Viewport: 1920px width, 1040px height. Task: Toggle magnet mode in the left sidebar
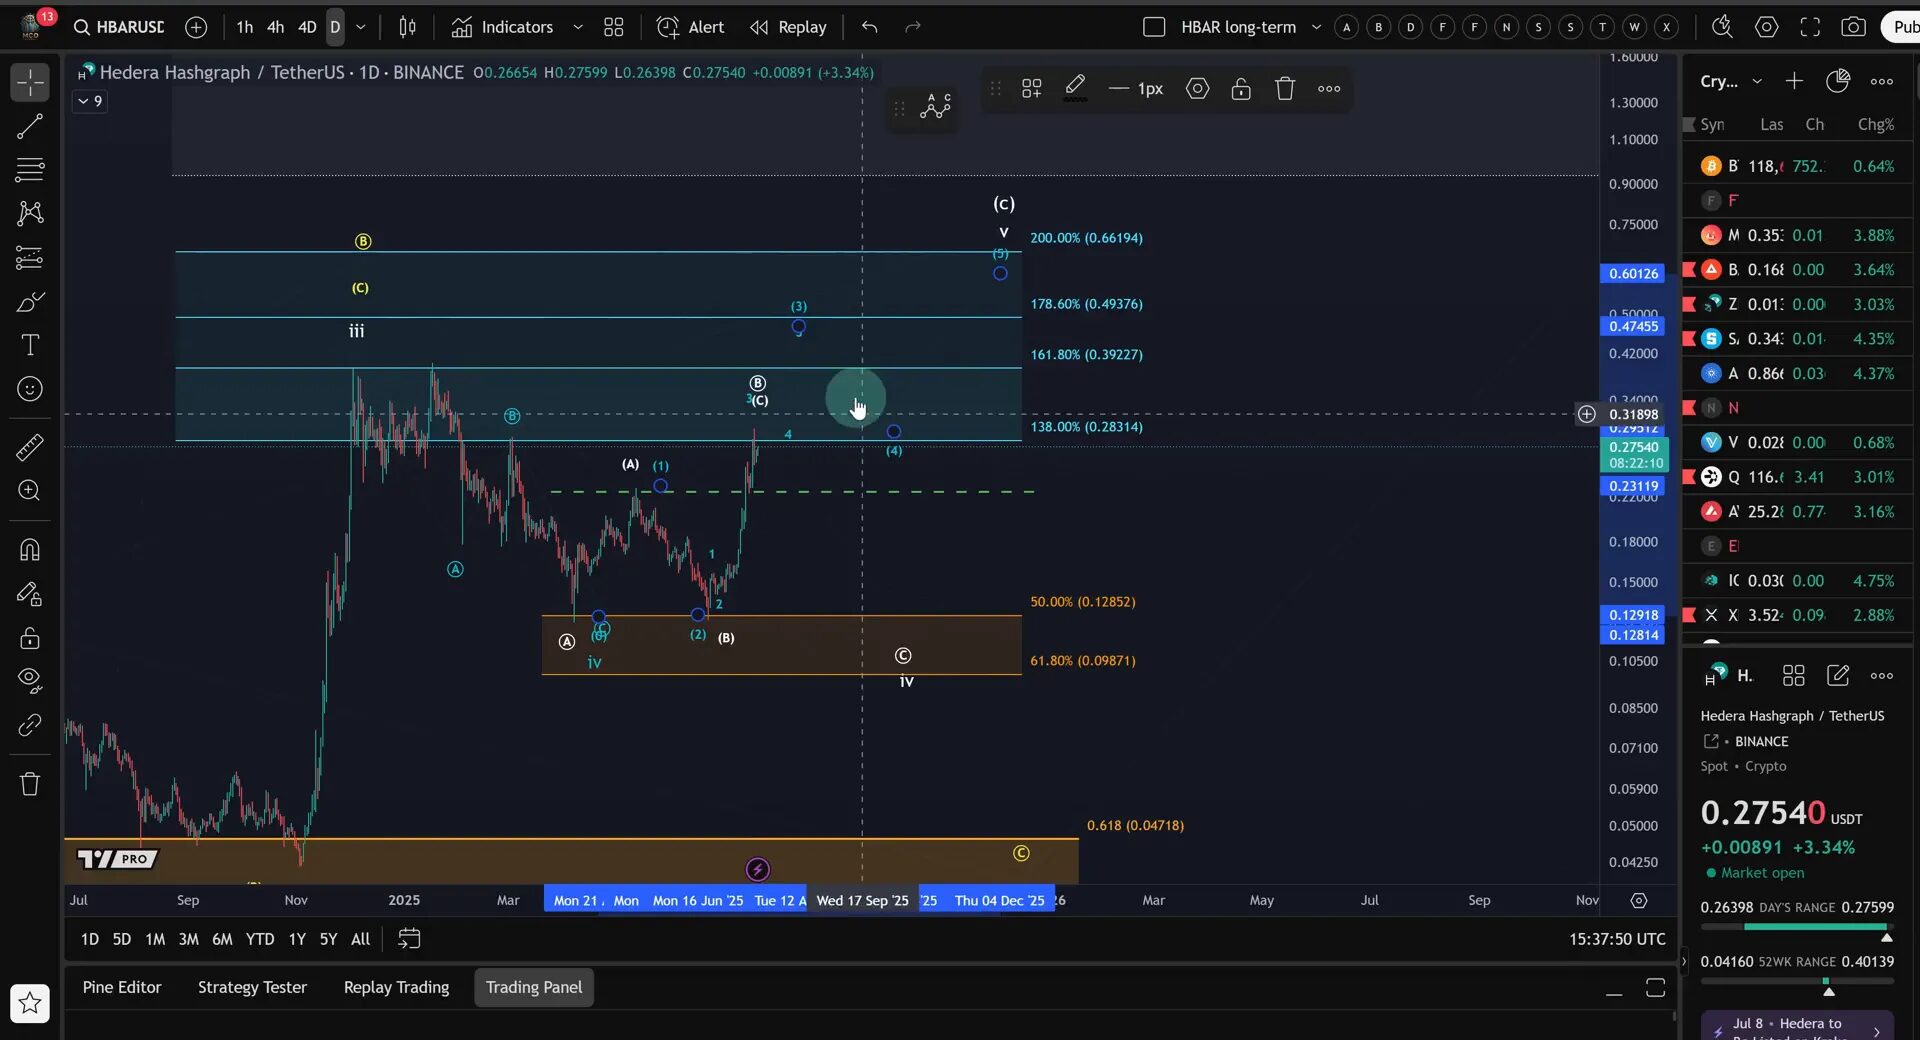tap(30, 549)
